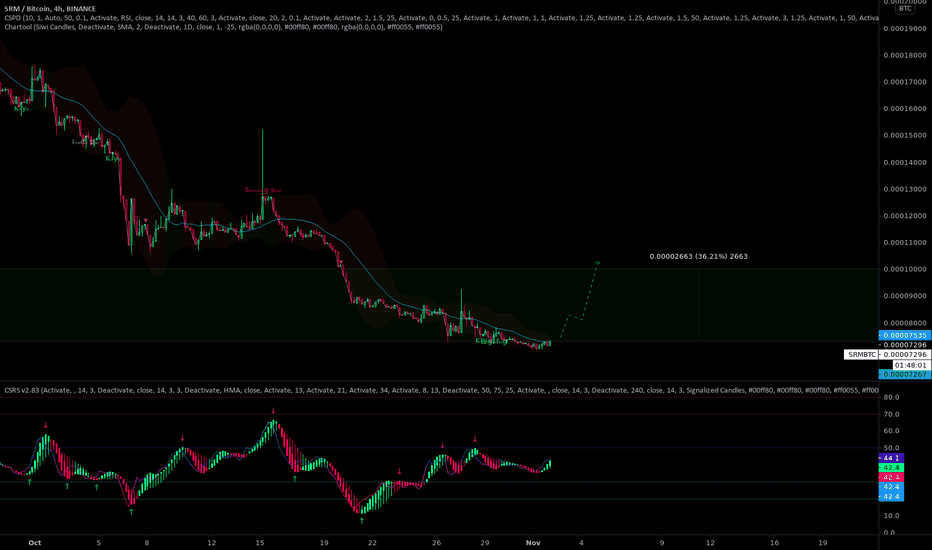Click the green 42.4 RSI value label
Image resolution: width=932 pixels, height=550 pixels.
(891, 467)
